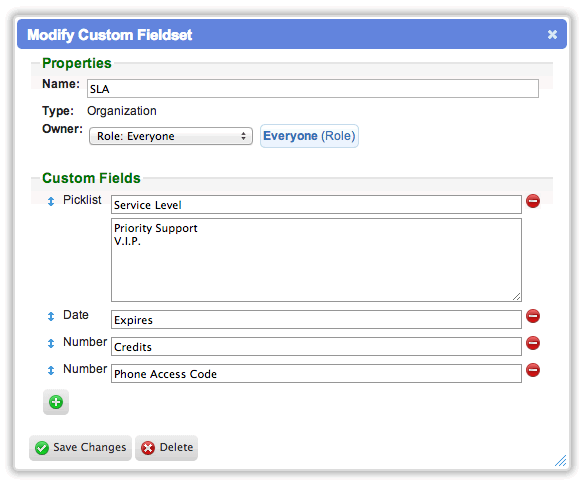584x490 pixels.
Task: Click reorder arrows beside Phone Access Code
Action: (x=51, y=370)
